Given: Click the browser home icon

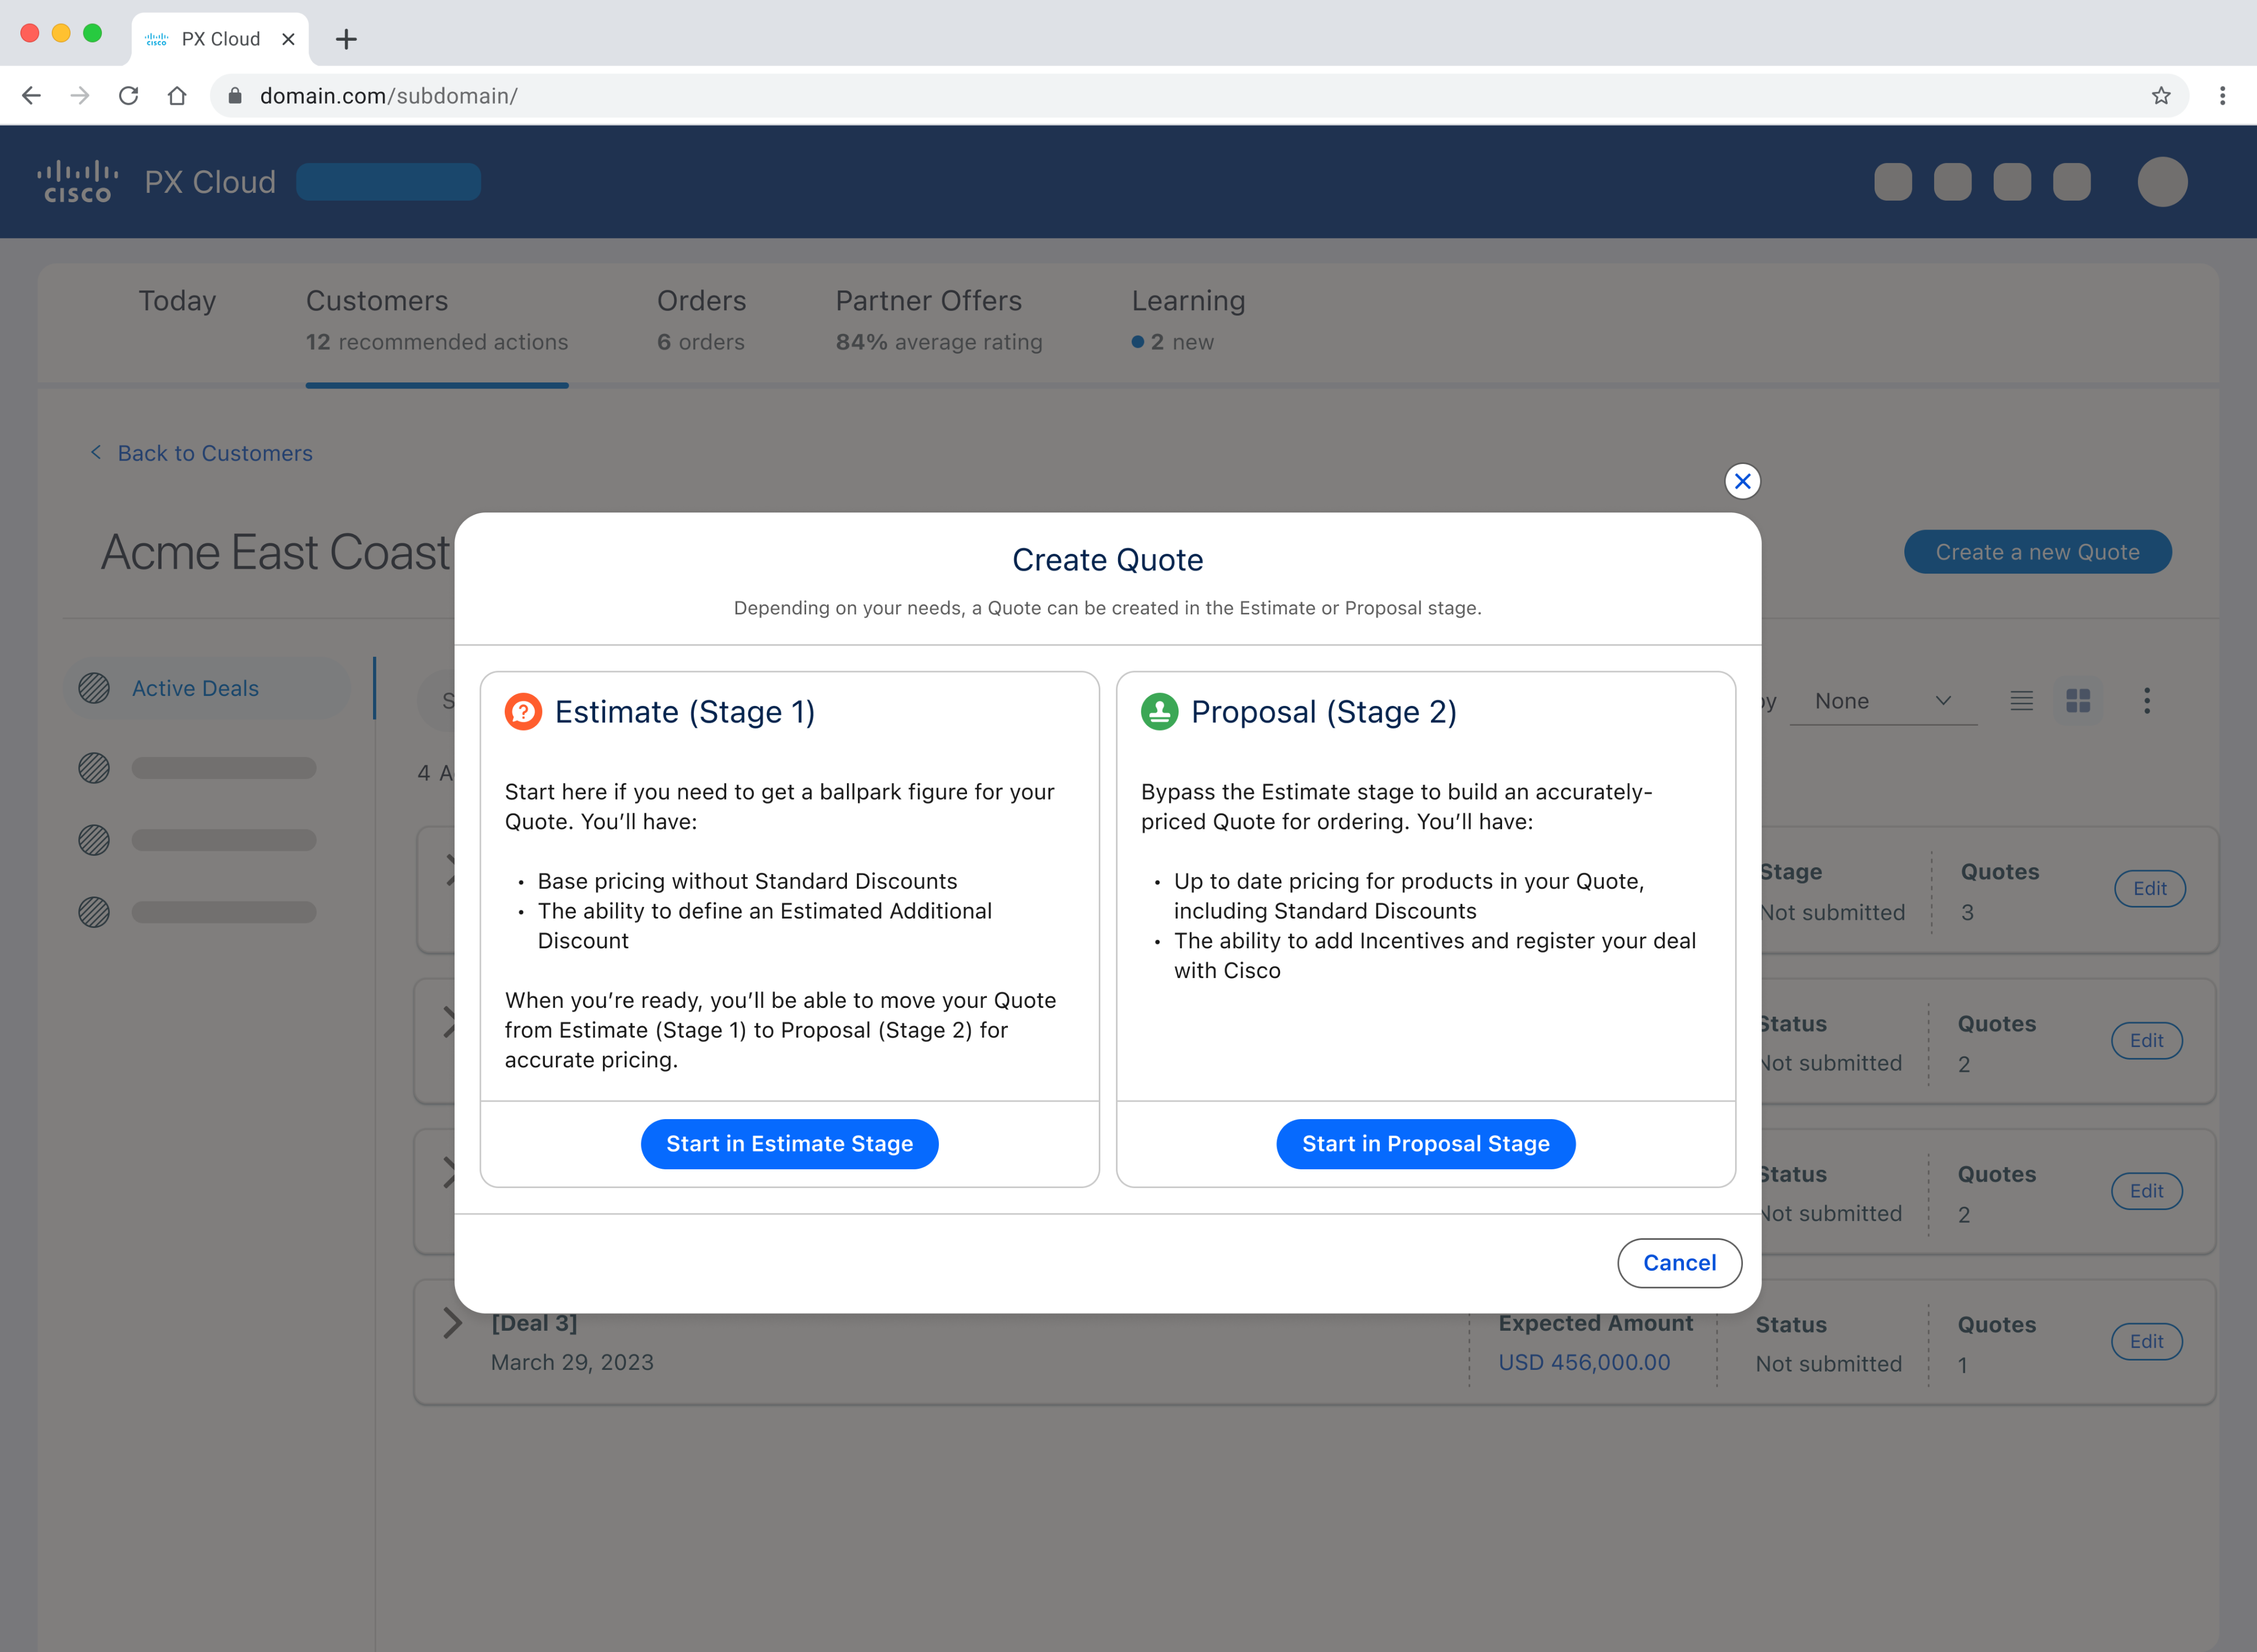Looking at the screenshot, I should 177,96.
